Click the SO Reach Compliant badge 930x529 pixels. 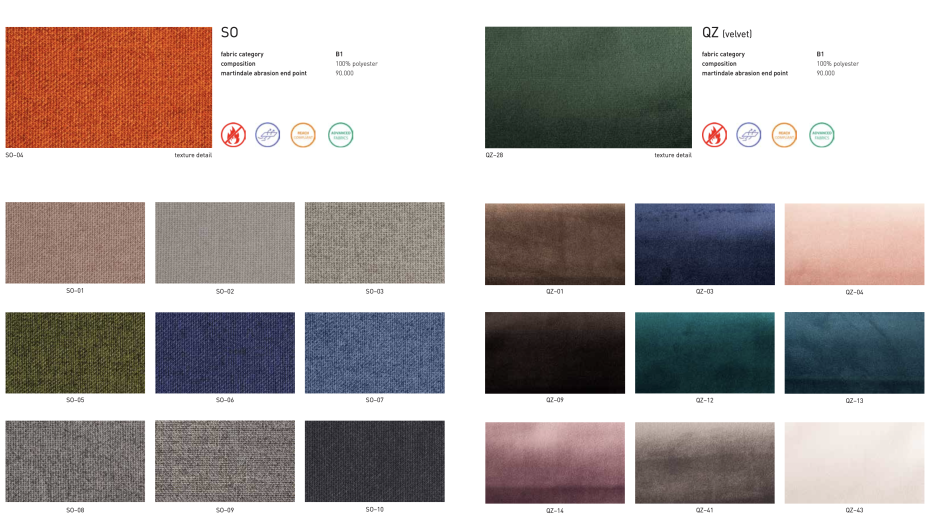(303, 135)
